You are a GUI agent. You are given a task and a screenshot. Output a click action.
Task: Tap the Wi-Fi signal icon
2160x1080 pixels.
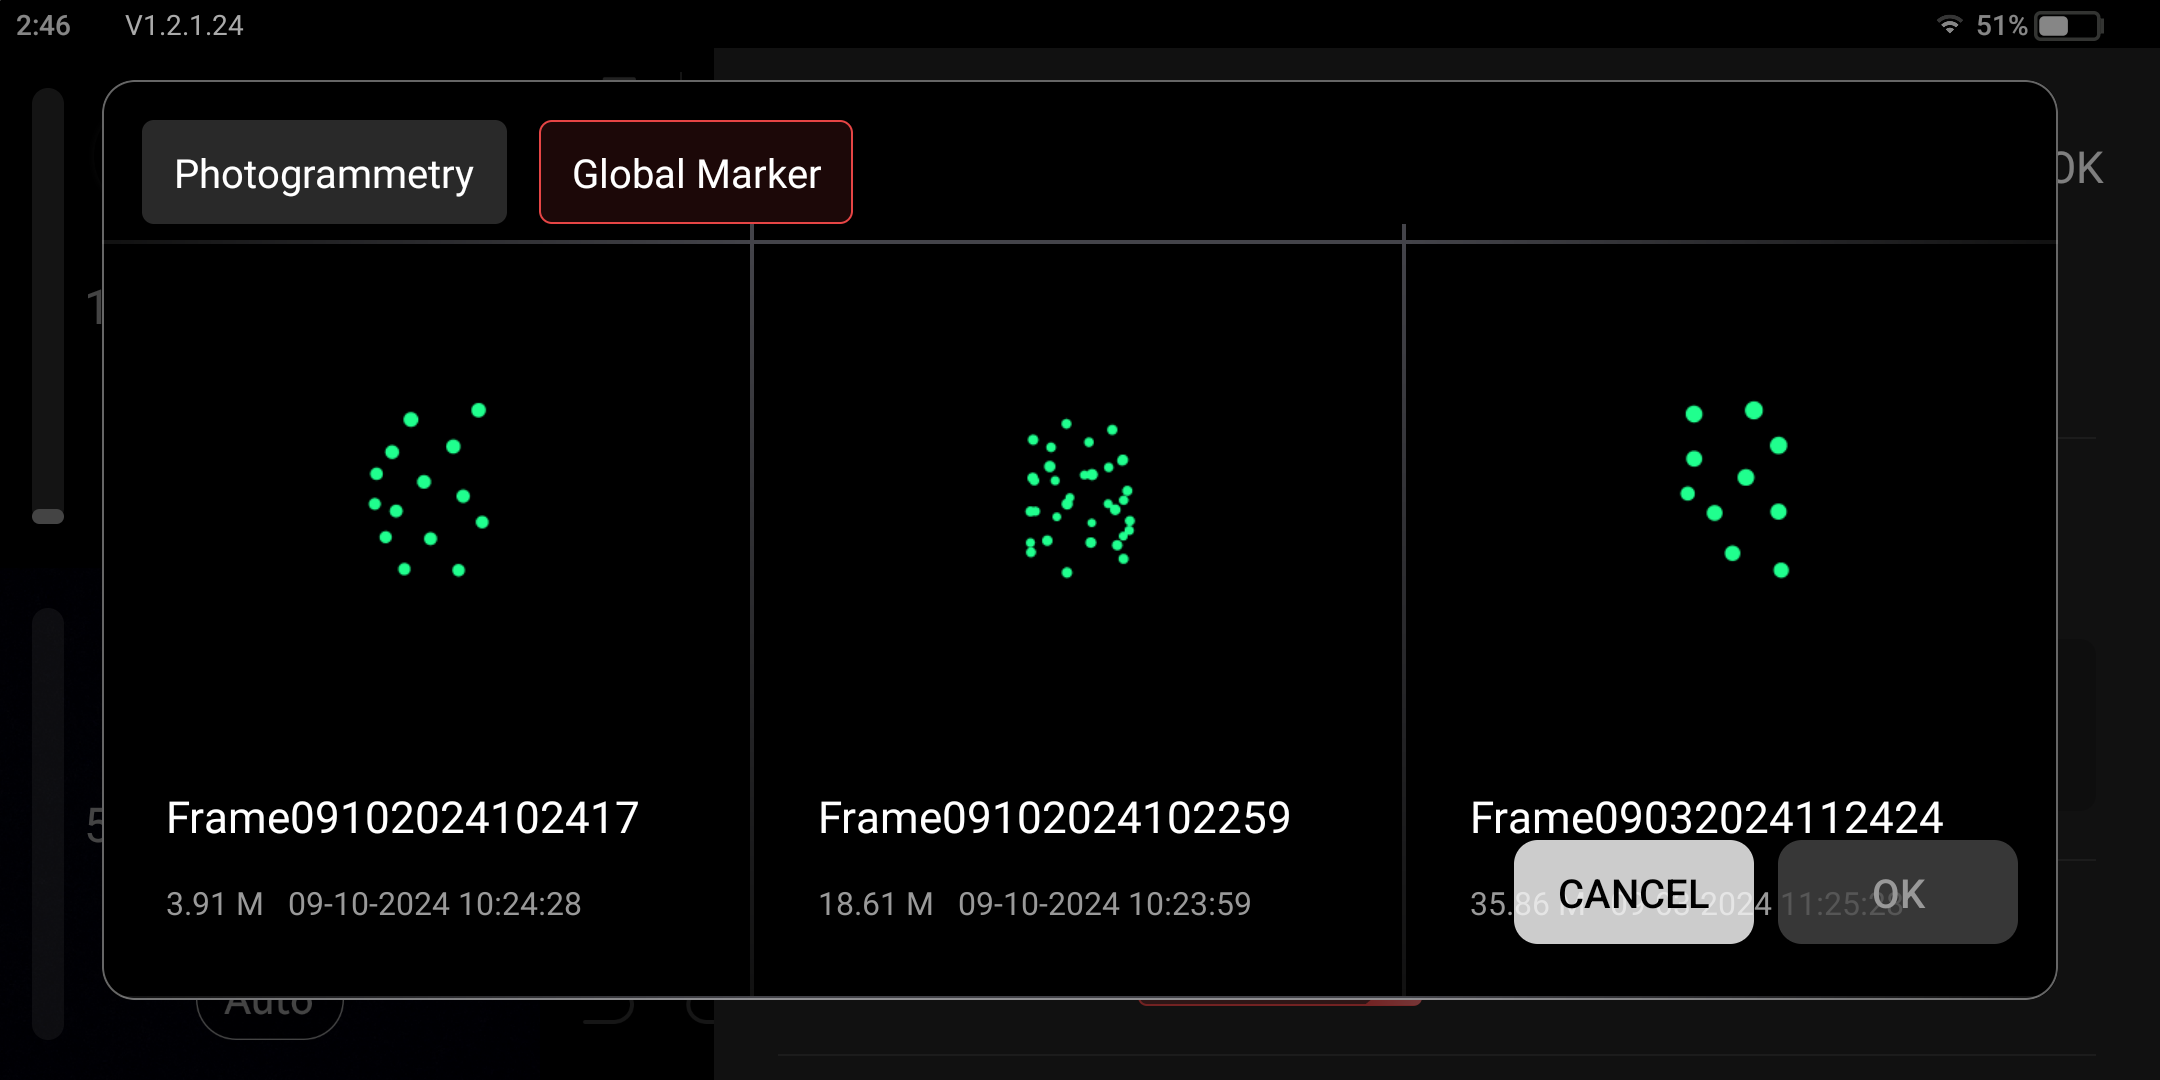(x=1949, y=25)
